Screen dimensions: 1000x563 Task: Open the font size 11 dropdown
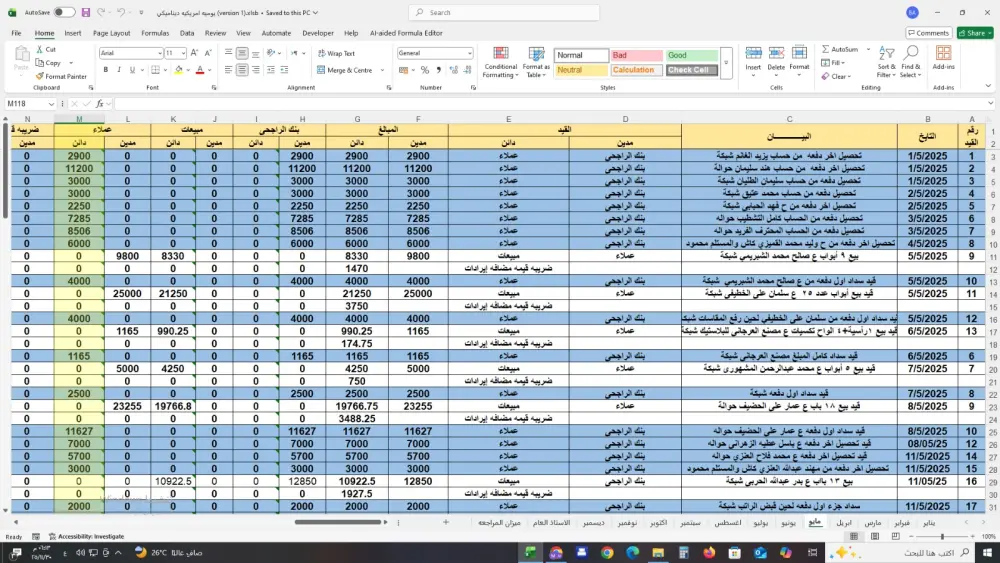click(183, 53)
